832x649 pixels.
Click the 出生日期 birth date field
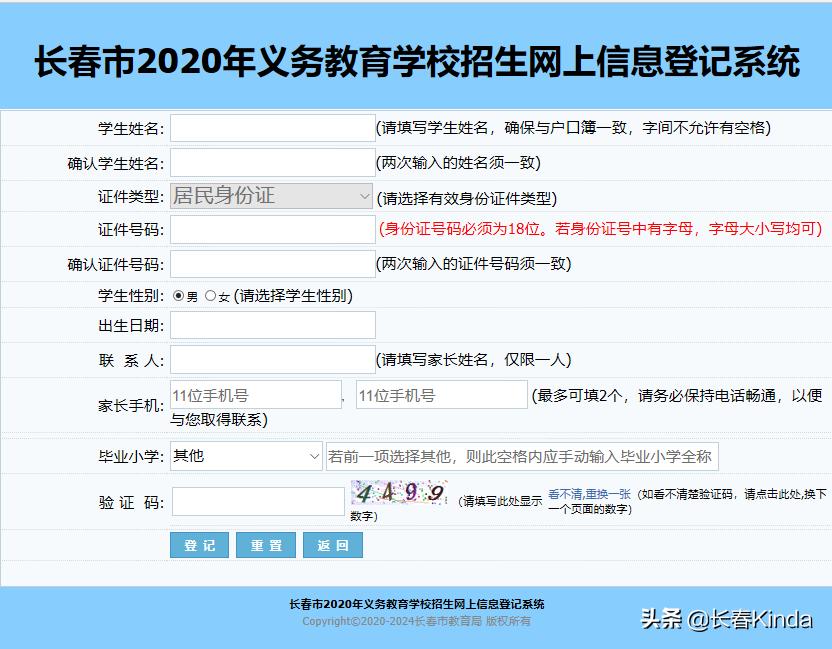pyautogui.click(x=271, y=324)
